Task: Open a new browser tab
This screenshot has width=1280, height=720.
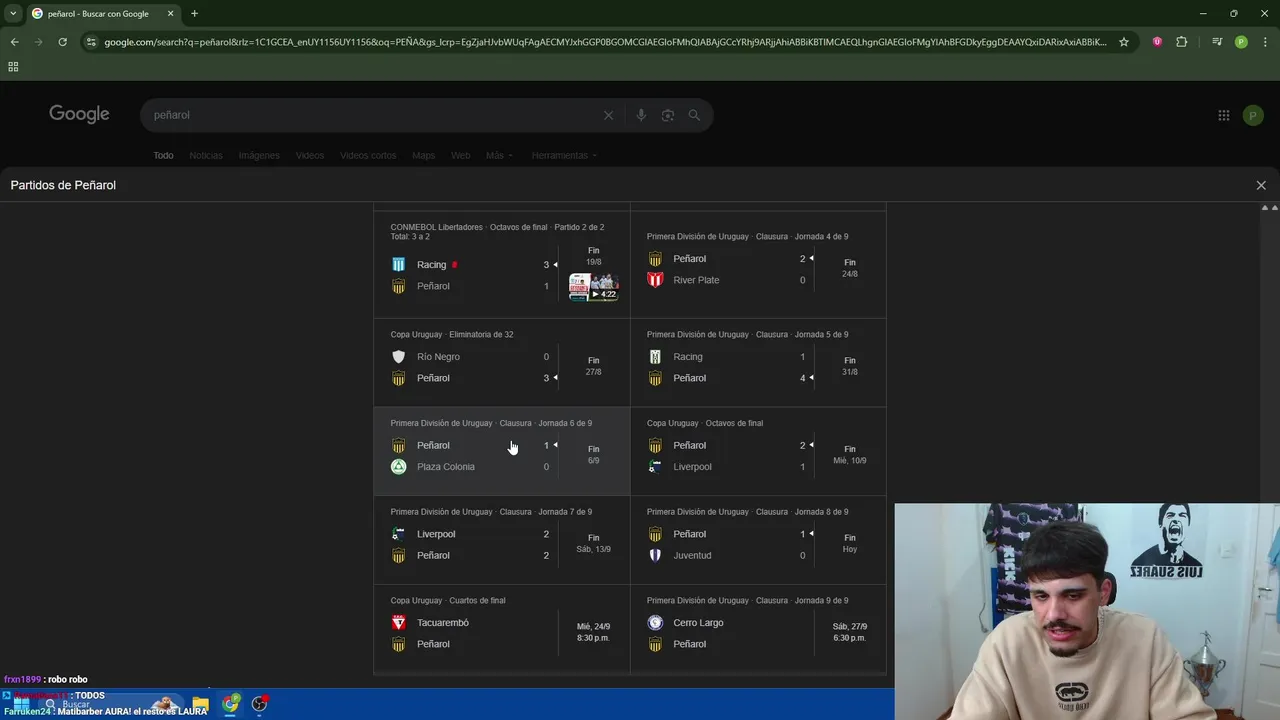Action: 194,14
